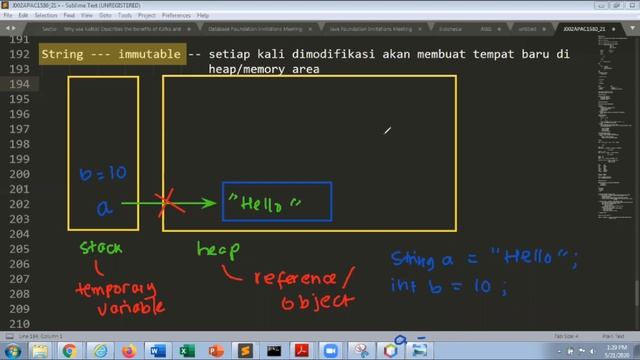Open the Selection menu
Image resolution: width=640 pixels, height=360 pixels.
(46, 16)
